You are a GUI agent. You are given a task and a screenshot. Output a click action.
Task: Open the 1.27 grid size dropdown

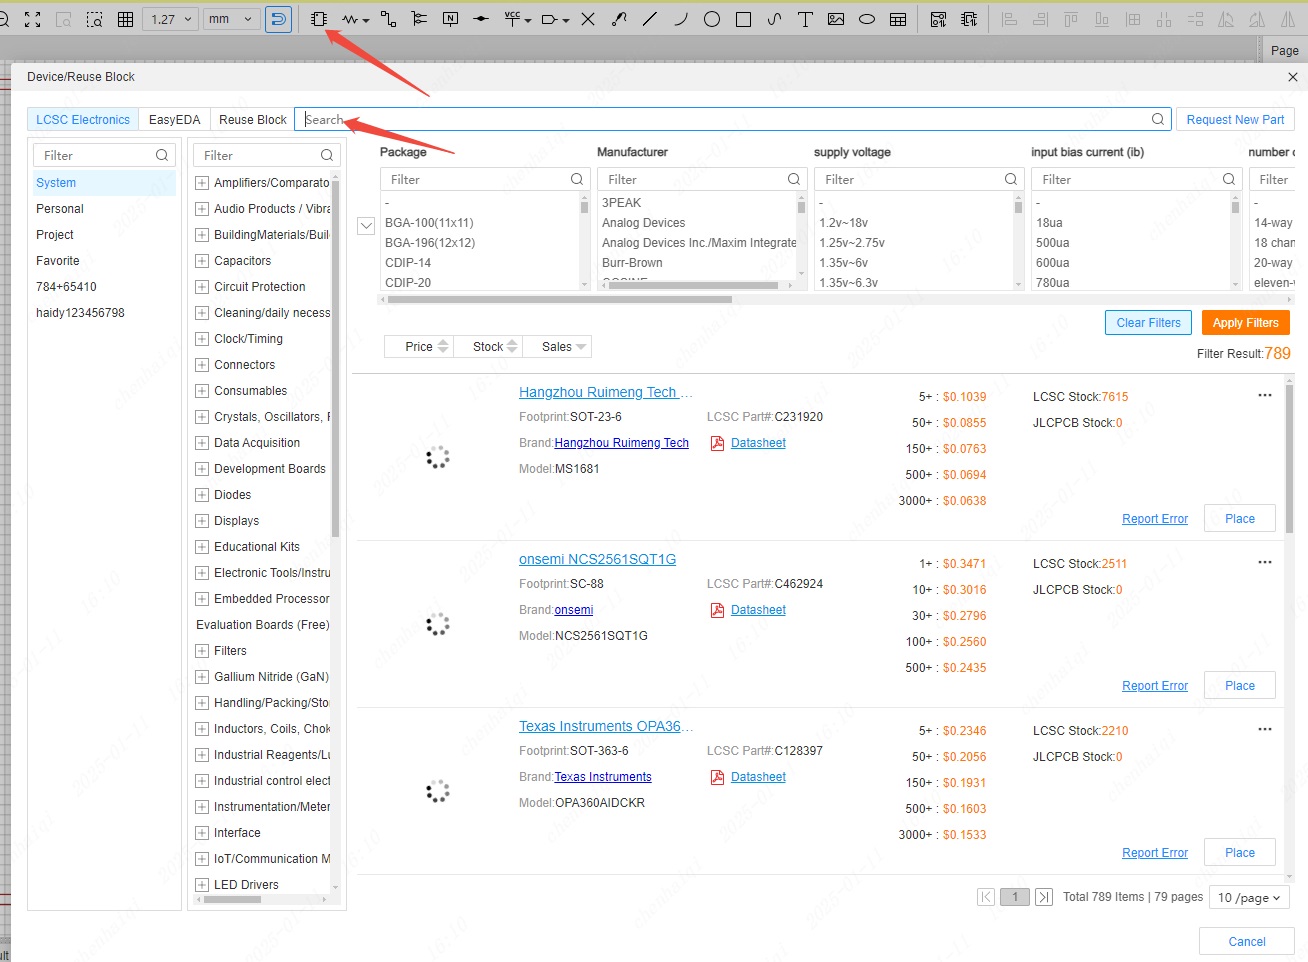click(172, 19)
